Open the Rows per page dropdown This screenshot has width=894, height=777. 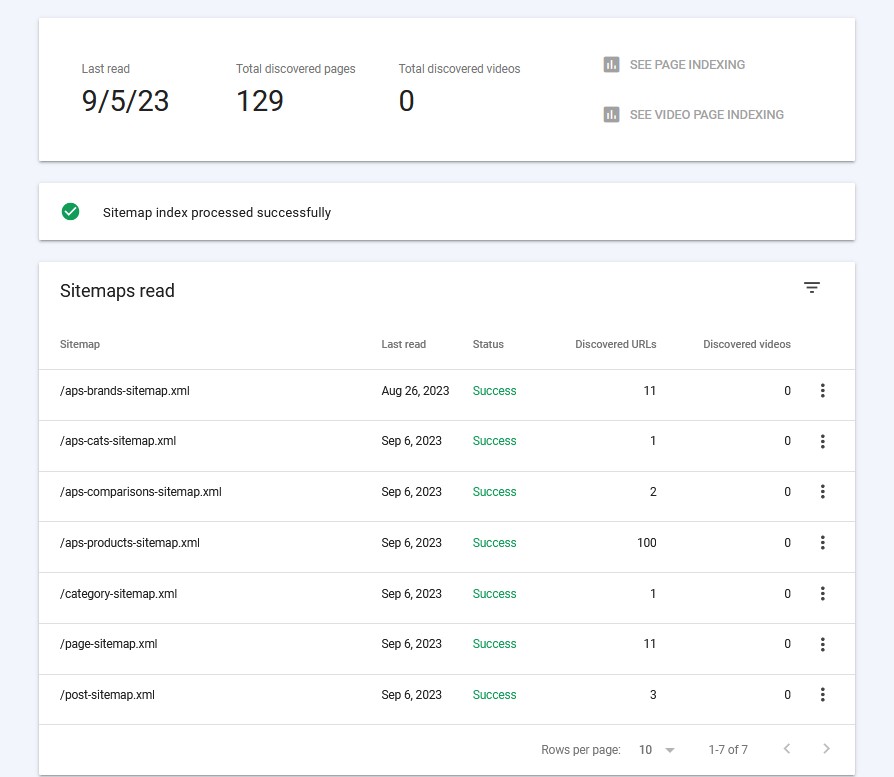[x=657, y=750]
